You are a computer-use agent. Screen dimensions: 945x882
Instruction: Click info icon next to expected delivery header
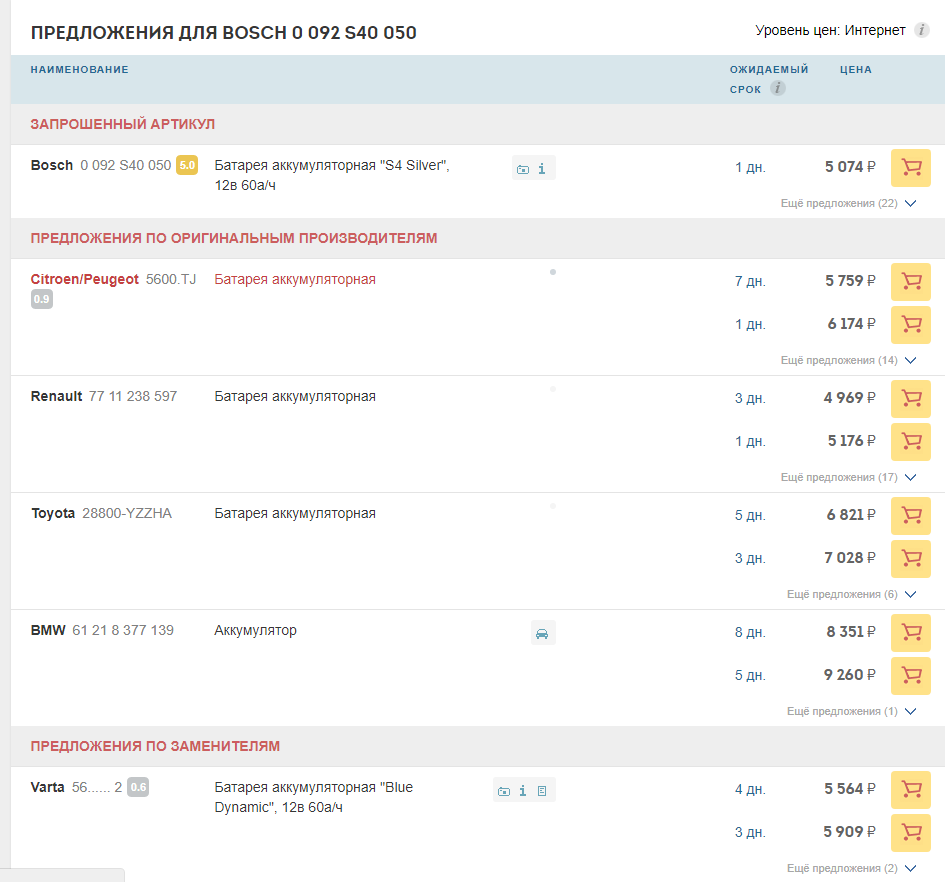pos(777,89)
